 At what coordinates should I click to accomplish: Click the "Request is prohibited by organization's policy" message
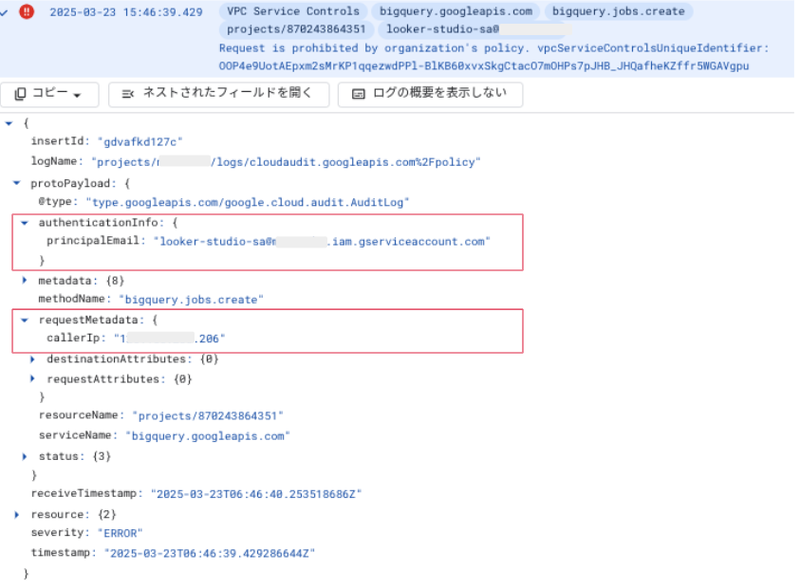click(373, 48)
